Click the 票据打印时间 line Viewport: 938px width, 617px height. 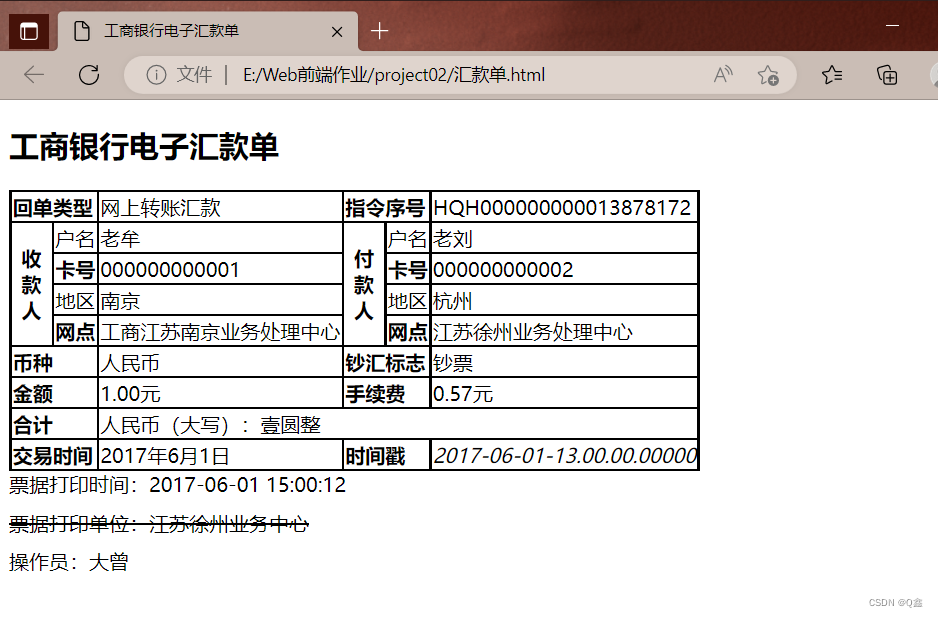click(x=178, y=485)
